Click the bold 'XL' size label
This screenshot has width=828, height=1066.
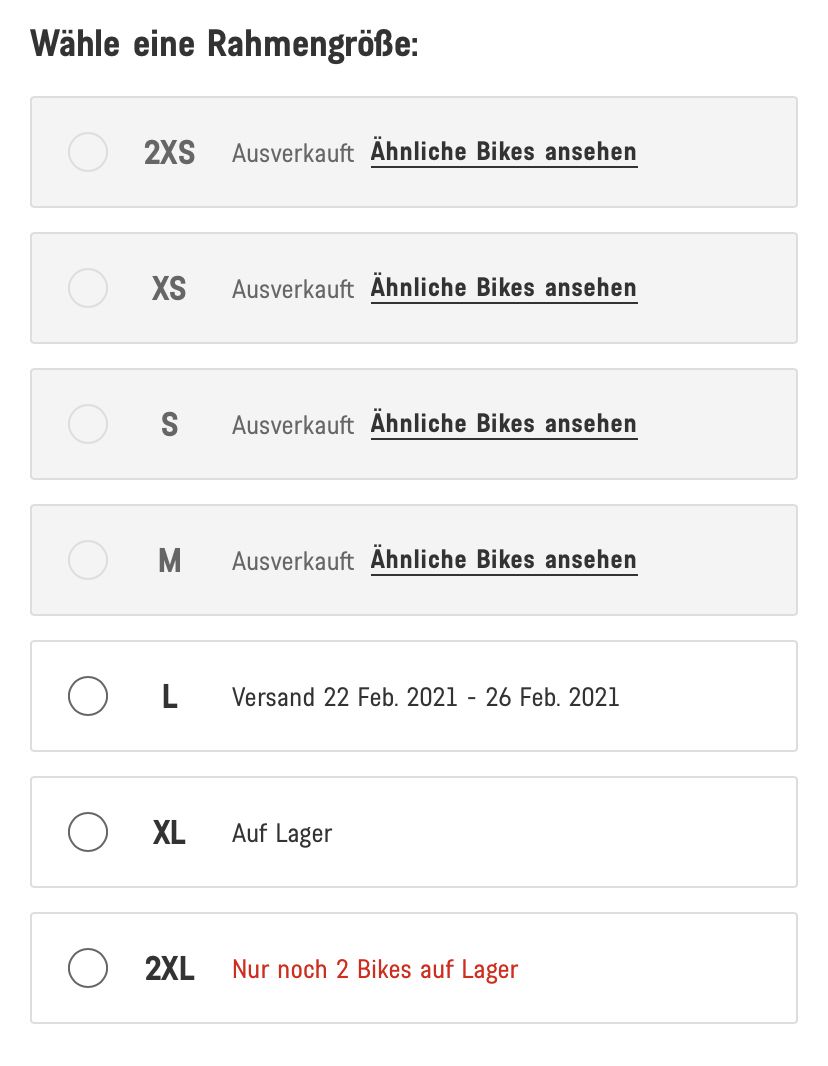pyautogui.click(x=169, y=833)
